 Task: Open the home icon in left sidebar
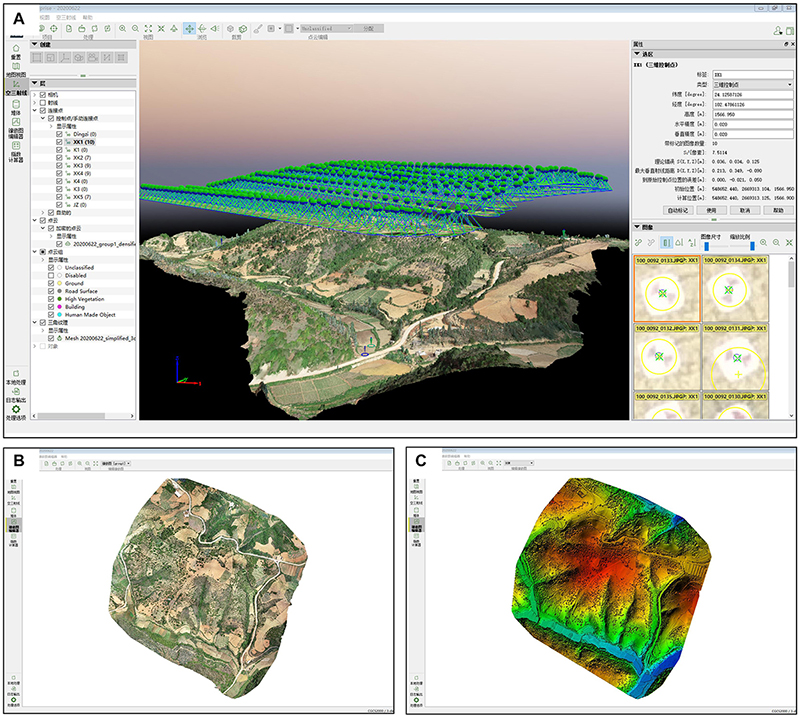(16, 49)
